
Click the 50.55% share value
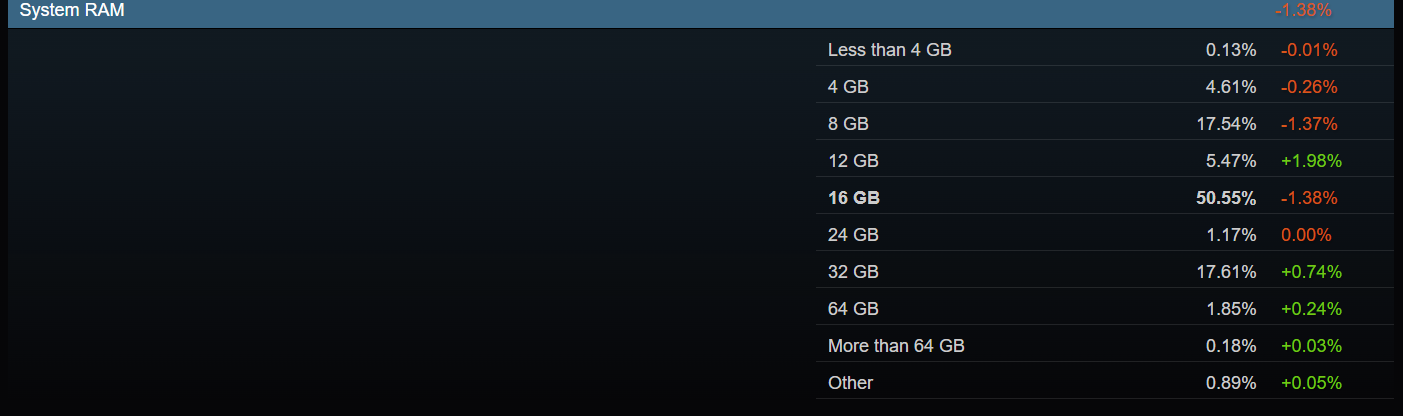(x=1225, y=198)
